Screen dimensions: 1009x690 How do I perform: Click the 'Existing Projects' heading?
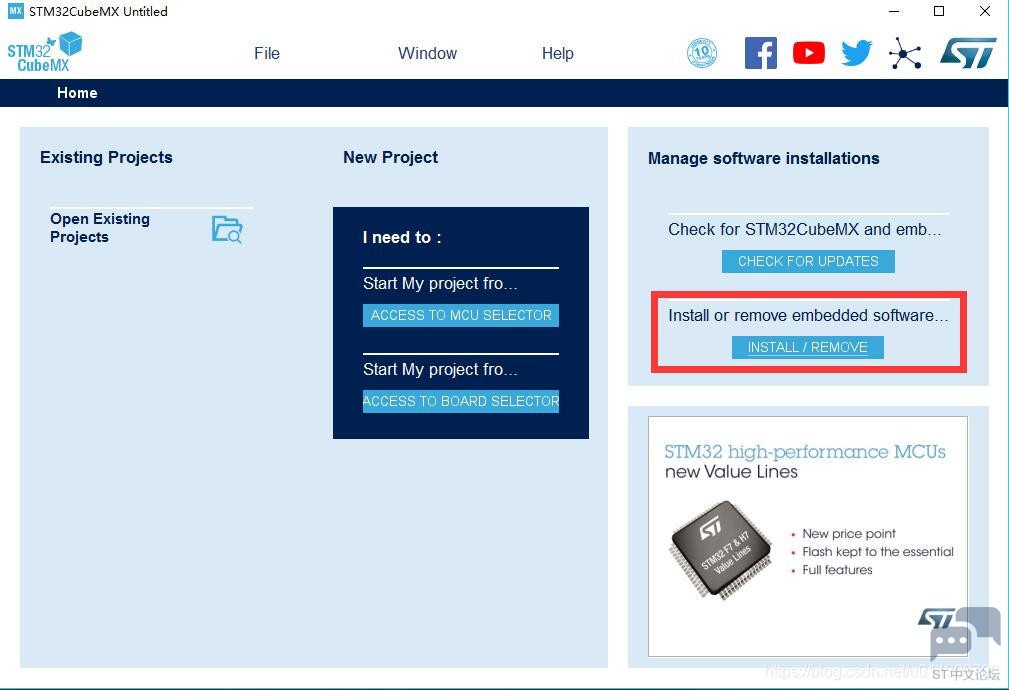(106, 157)
